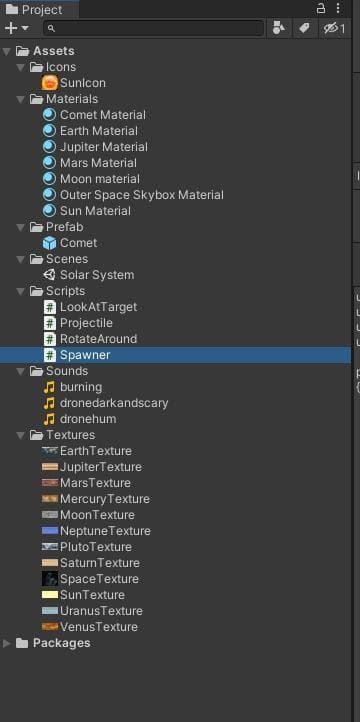The image size is (360, 722).
Task: Collapse the Icons folder arrow
Action: pyautogui.click(x=20, y=67)
